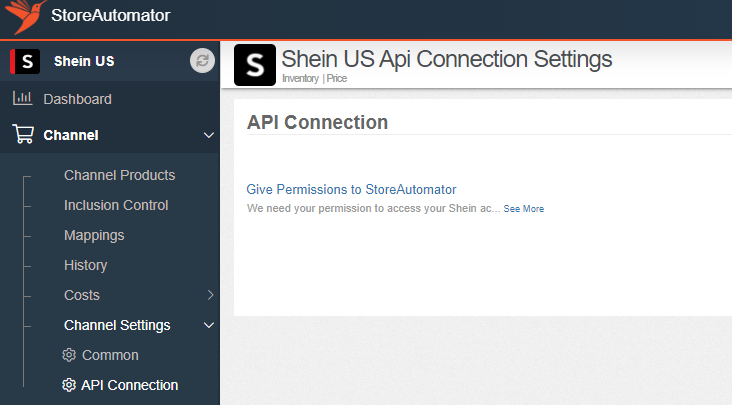Open Inclusion Control page
The width and height of the screenshot is (732, 405).
pos(116,205)
